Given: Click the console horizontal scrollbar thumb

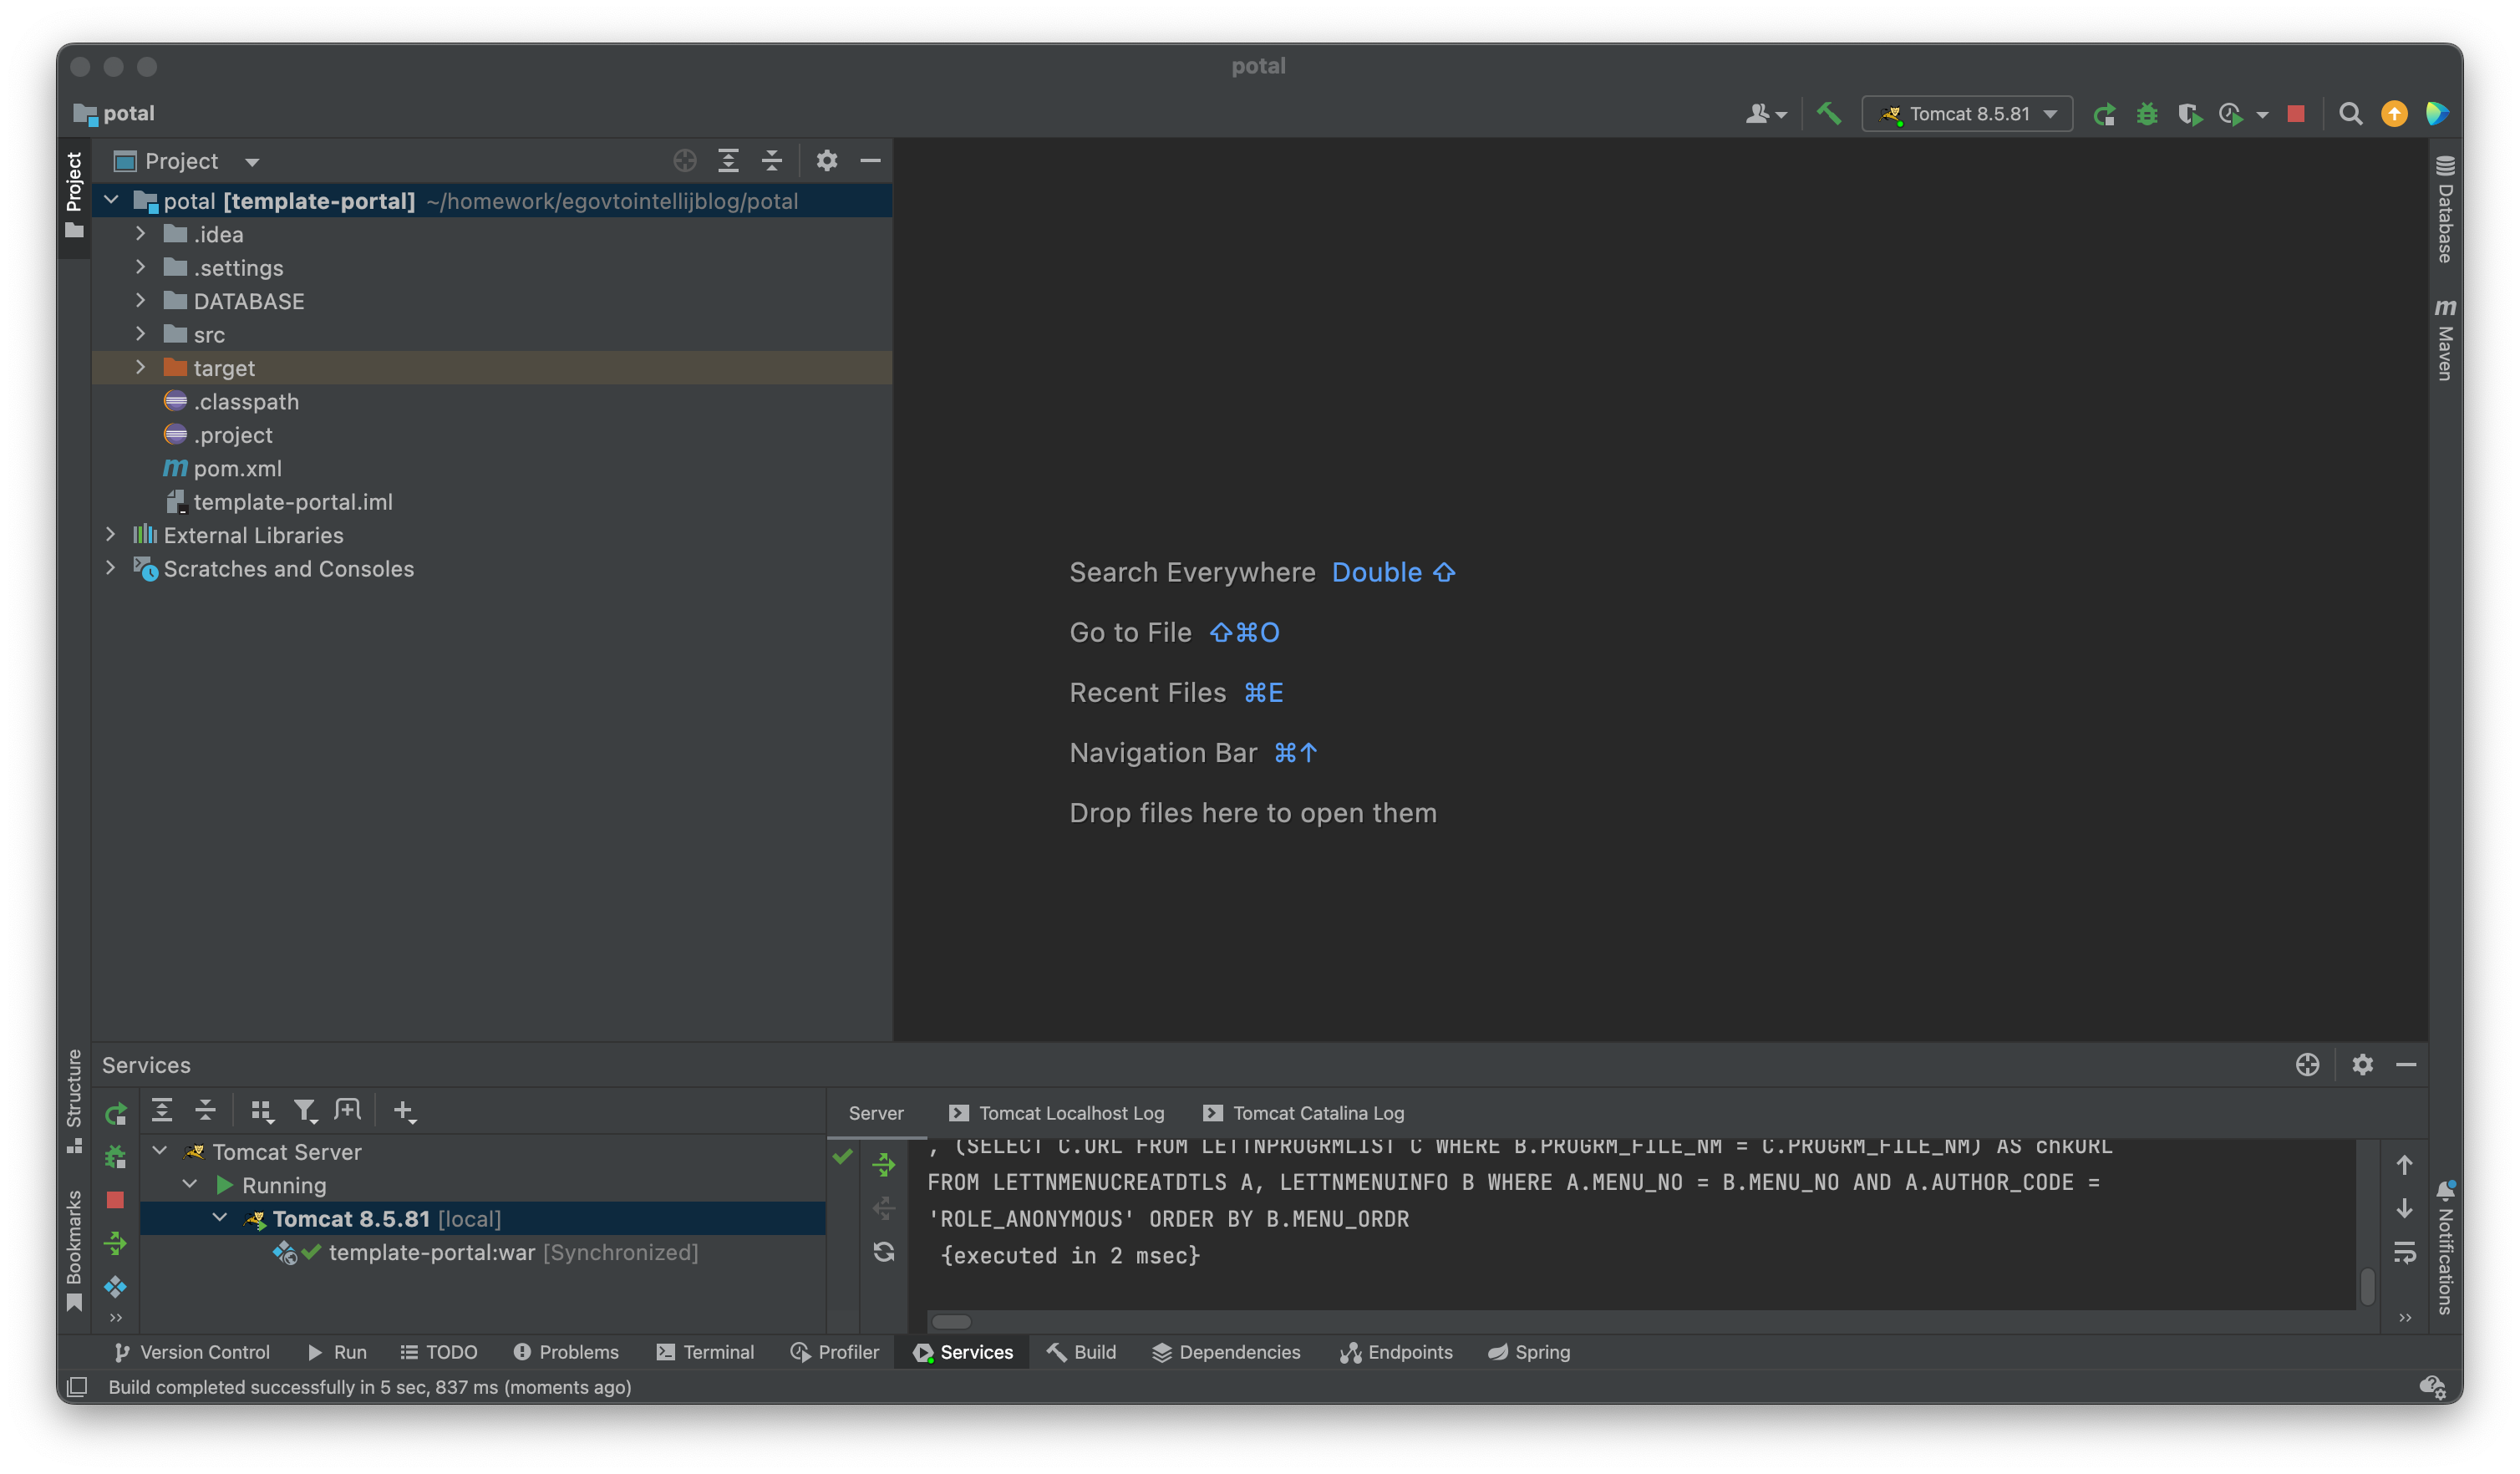Looking at the screenshot, I should [951, 1321].
